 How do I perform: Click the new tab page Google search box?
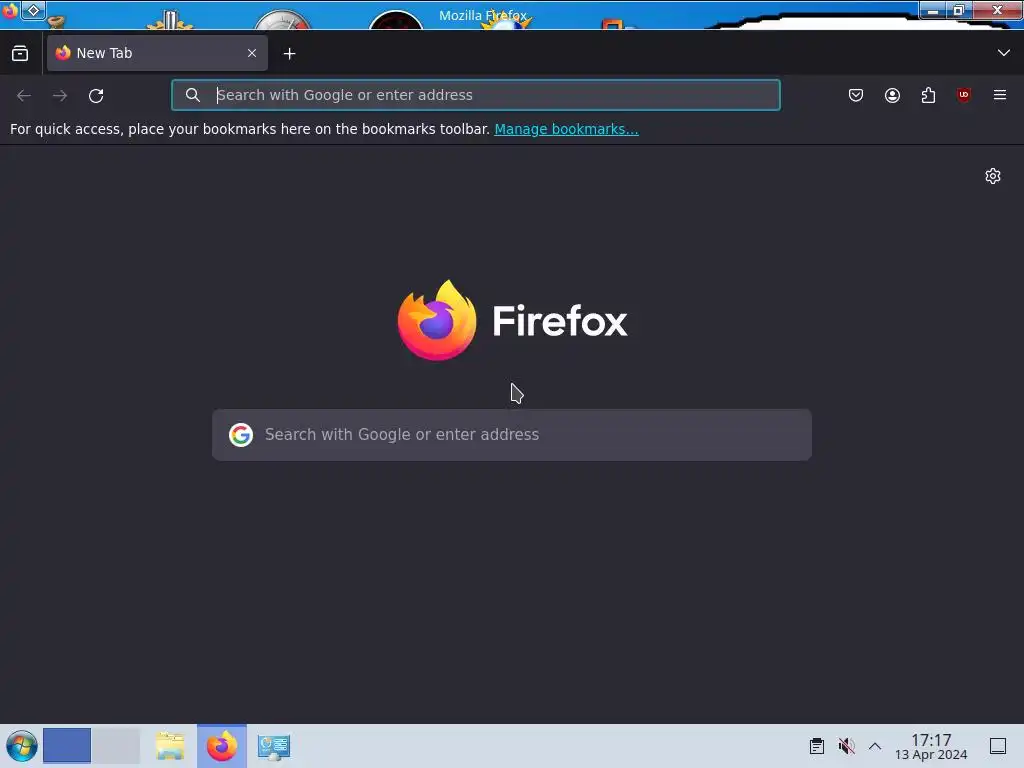(512, 435)
